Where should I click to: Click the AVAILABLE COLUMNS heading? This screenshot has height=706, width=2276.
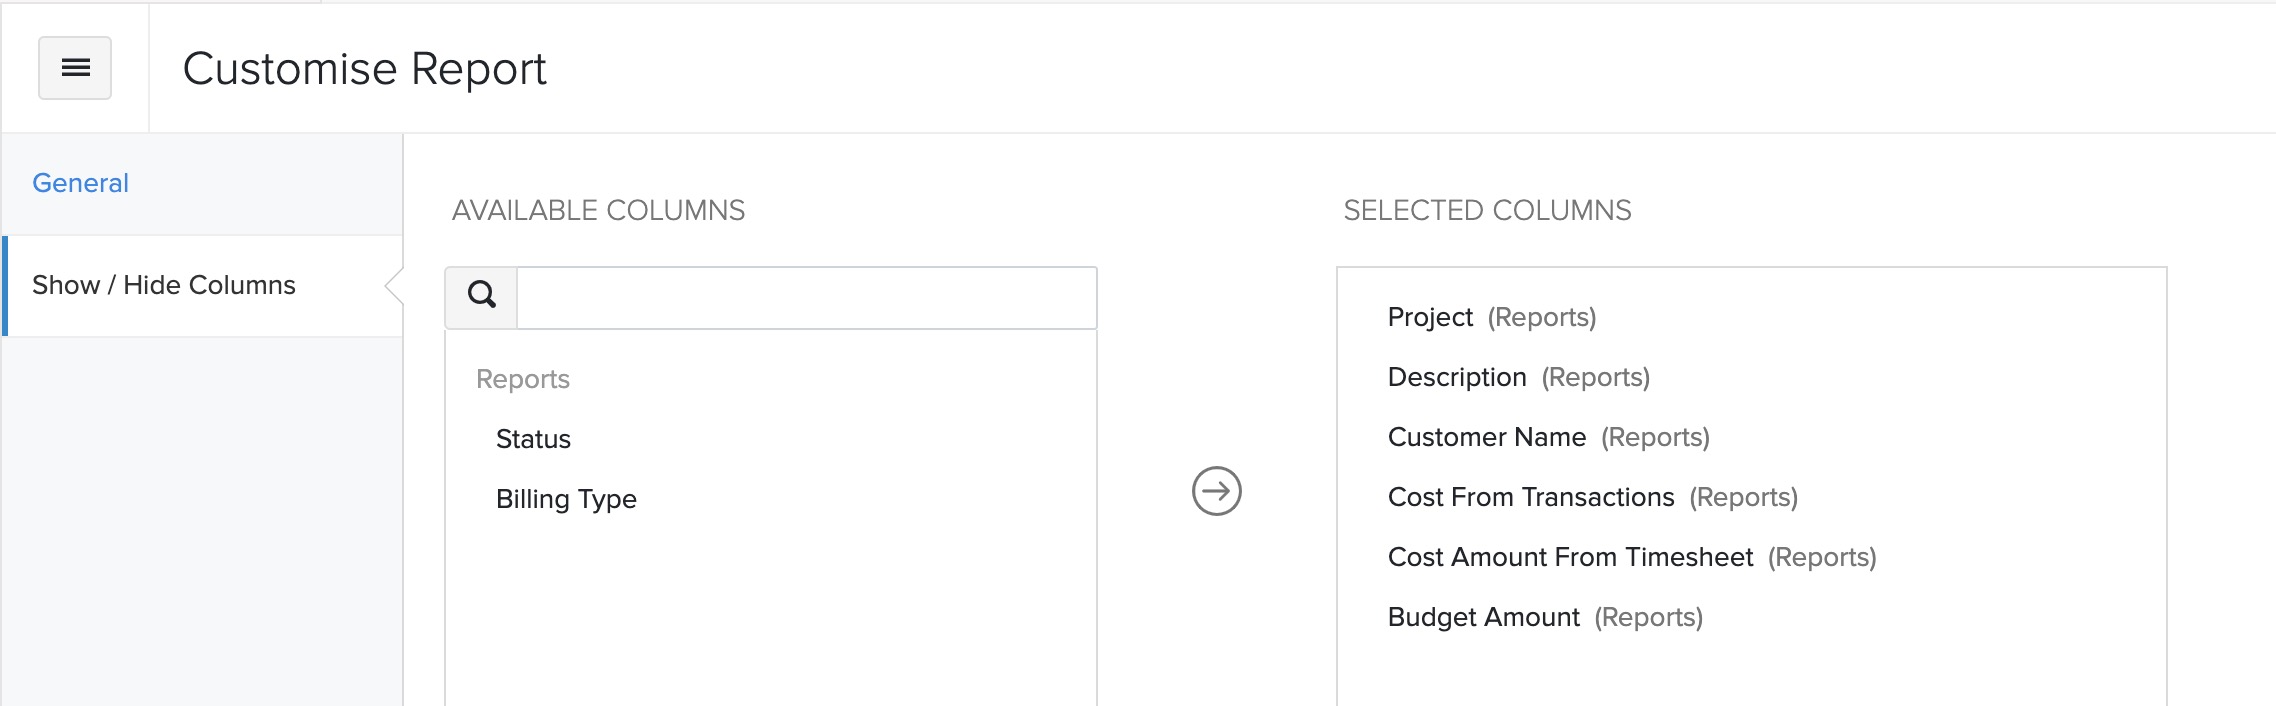(x=598, y=210)
